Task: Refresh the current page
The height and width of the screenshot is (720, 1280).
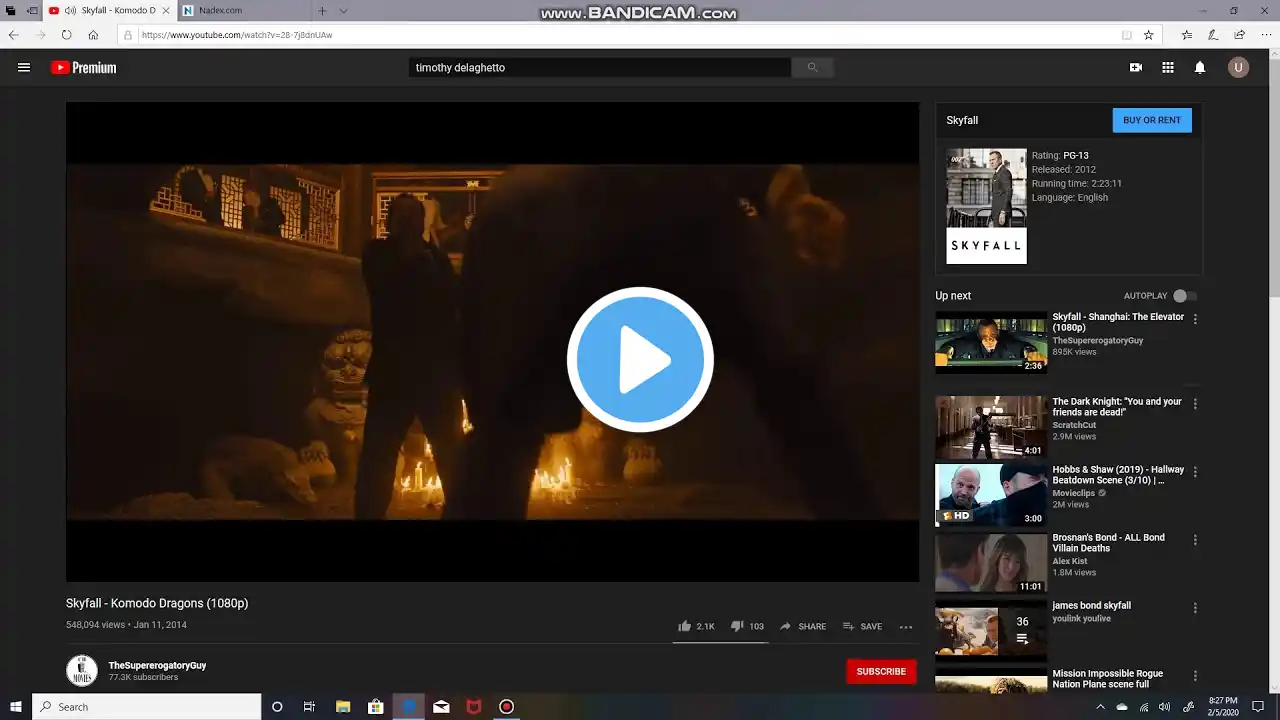Action: [66, 35]
